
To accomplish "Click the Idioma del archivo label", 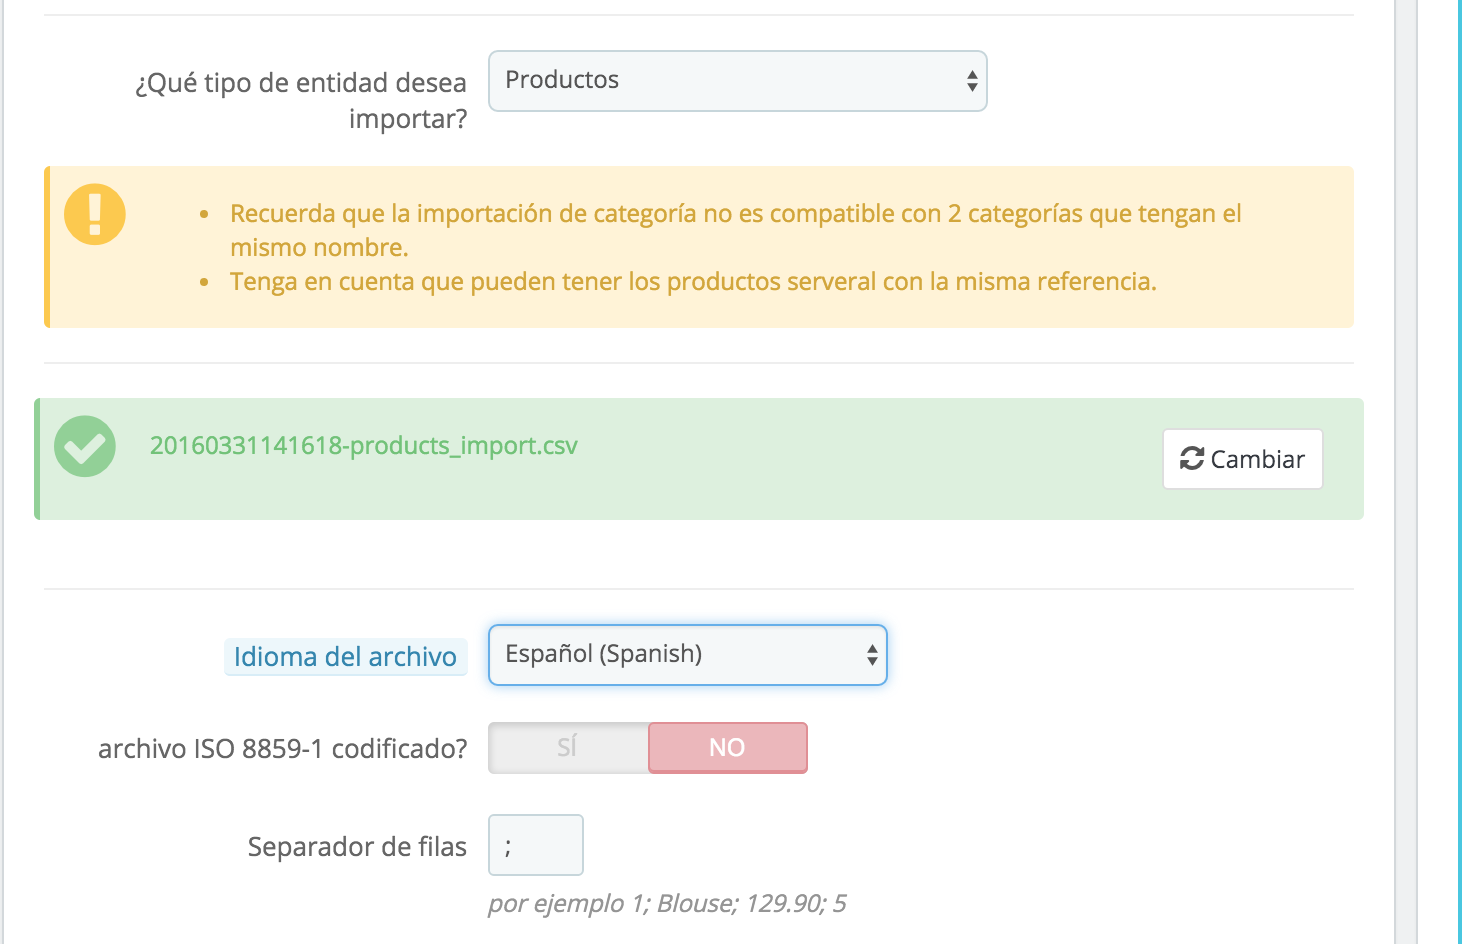I will [x=345, y=657].
